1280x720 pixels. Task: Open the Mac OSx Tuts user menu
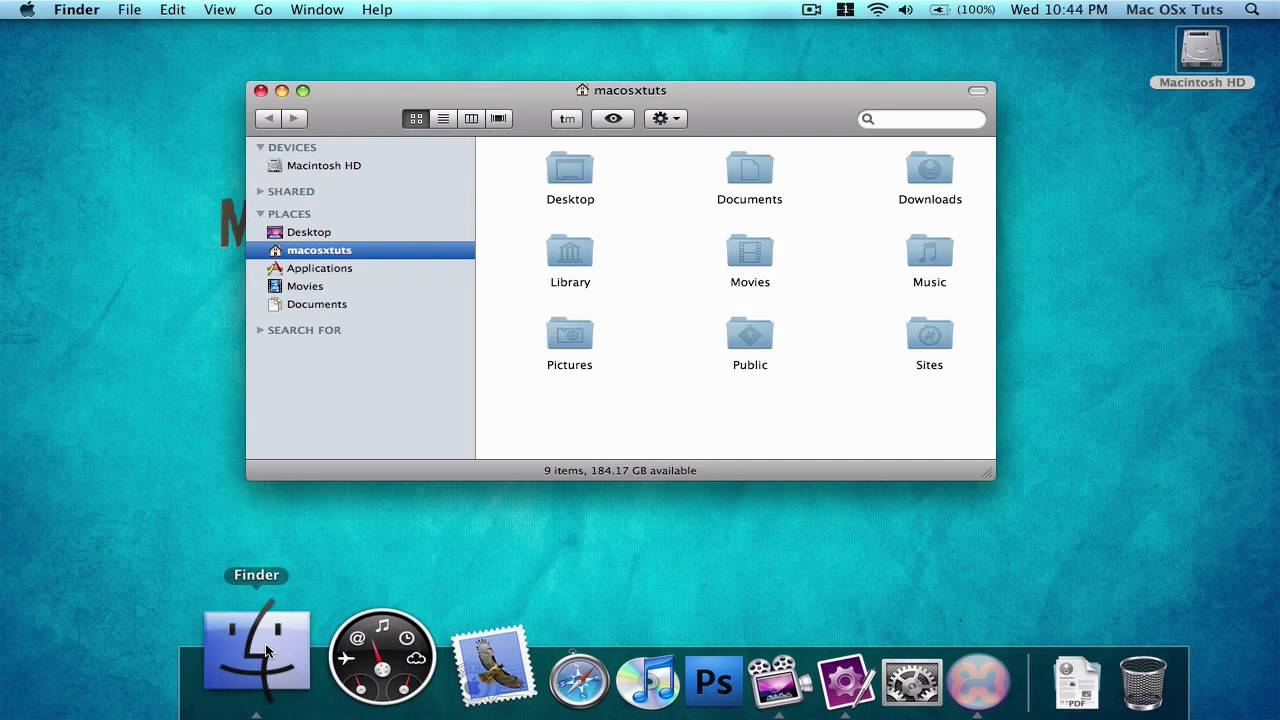point(1174,10)
